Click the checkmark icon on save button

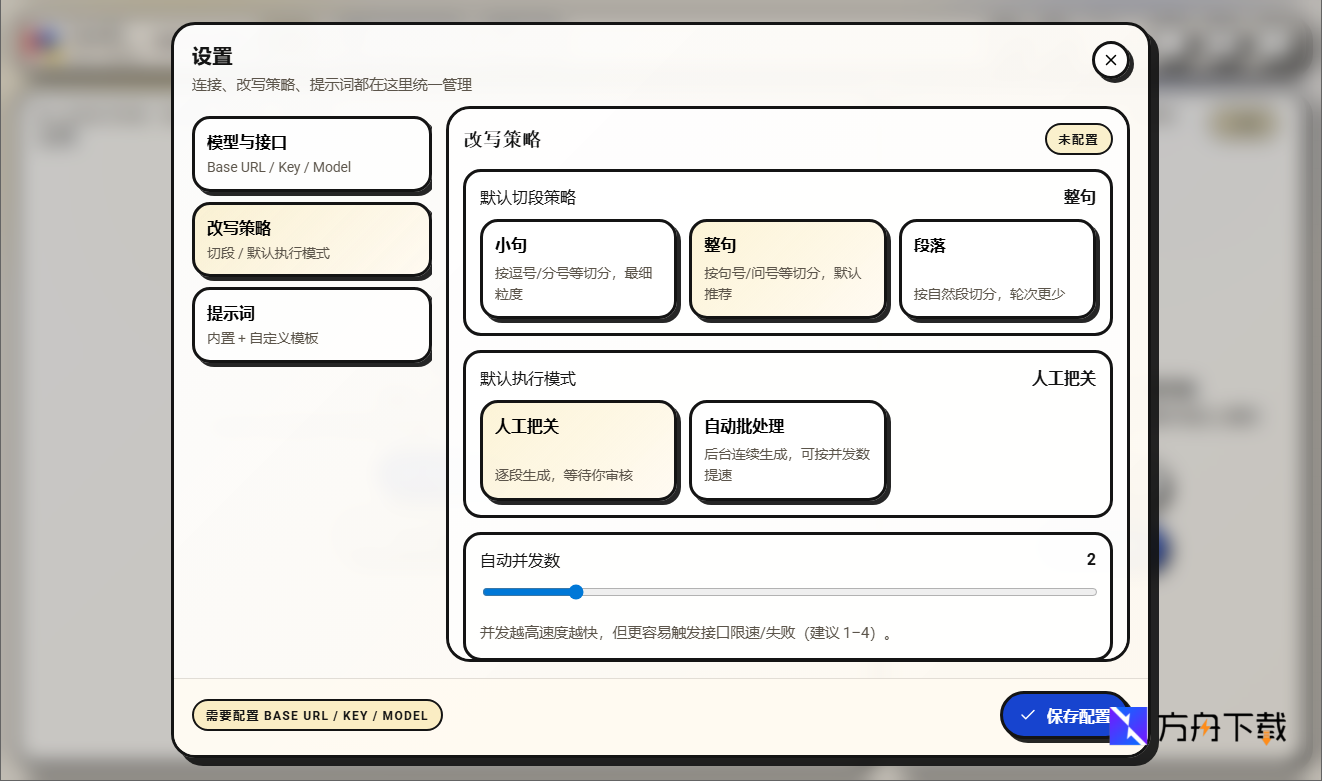(x=1026, y=715)
